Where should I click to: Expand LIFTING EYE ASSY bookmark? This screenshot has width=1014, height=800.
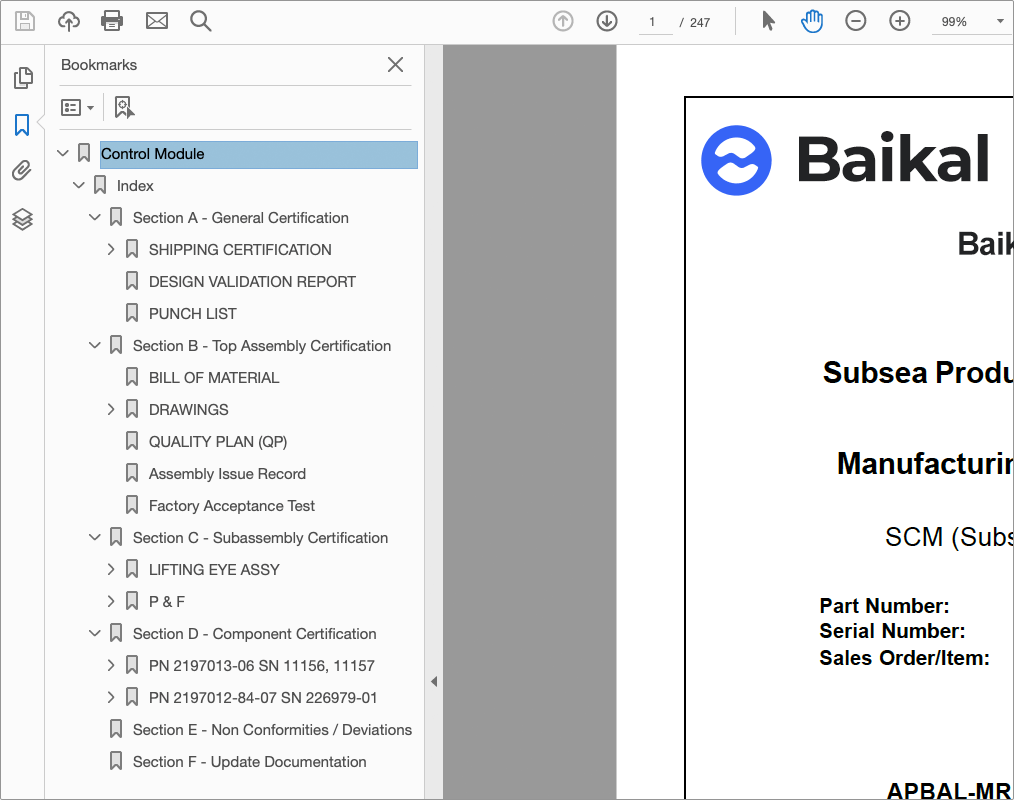pos(111,569)
